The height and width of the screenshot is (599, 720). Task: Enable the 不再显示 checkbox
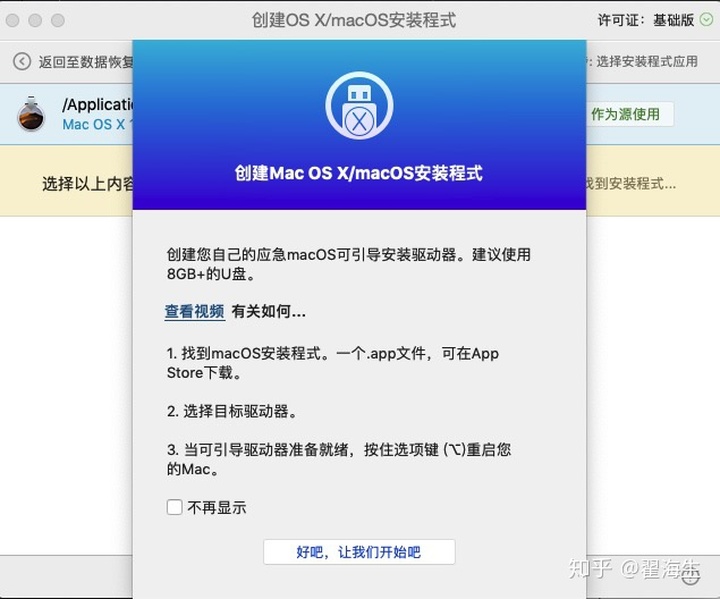coord(174,507)
